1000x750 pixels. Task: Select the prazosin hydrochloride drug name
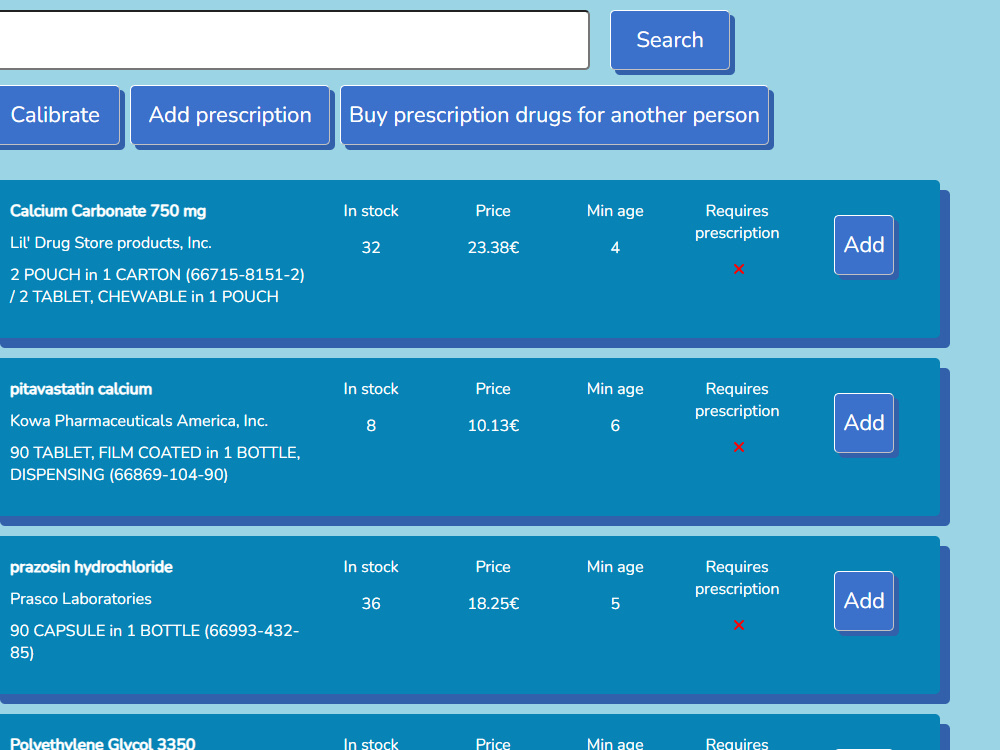pos(91,567)
